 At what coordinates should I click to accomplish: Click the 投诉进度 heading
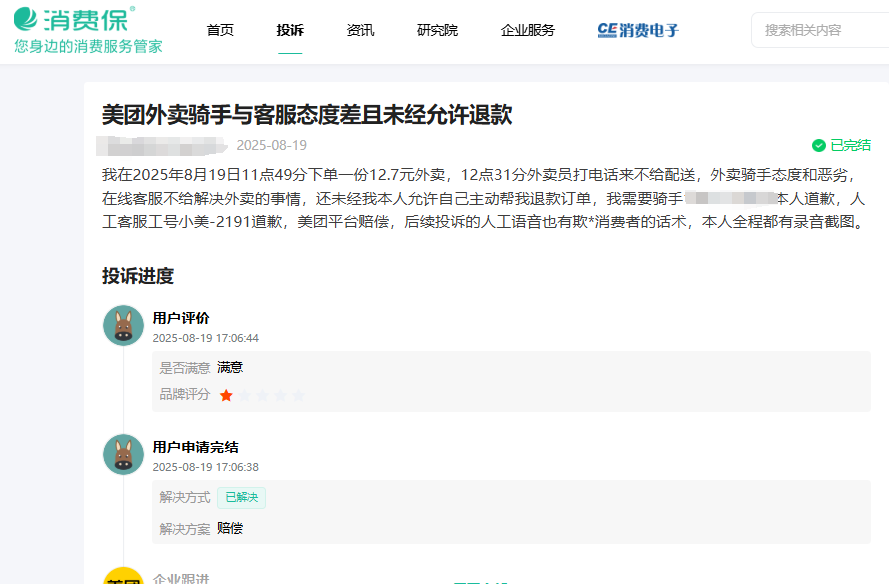pyautogui.click(x=138, y=276)
